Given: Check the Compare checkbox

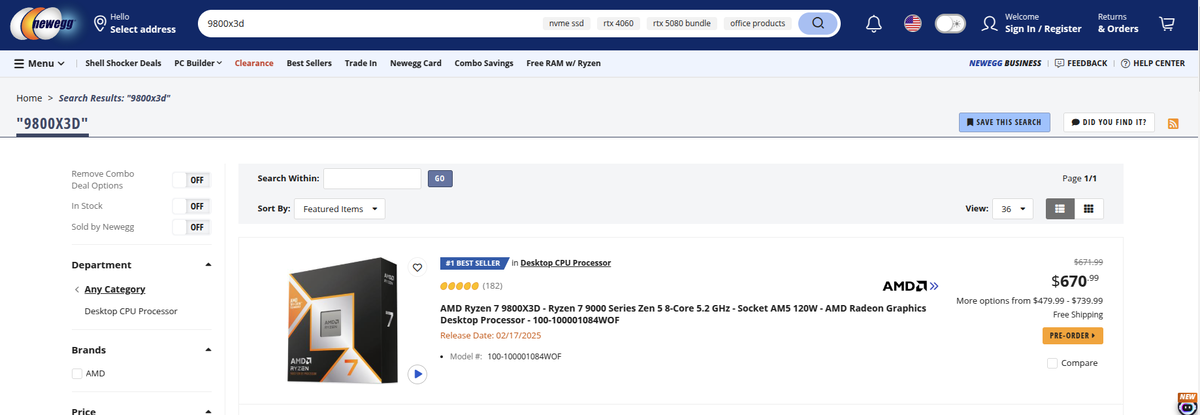Looking at the screenshot, I should 1052,363.
